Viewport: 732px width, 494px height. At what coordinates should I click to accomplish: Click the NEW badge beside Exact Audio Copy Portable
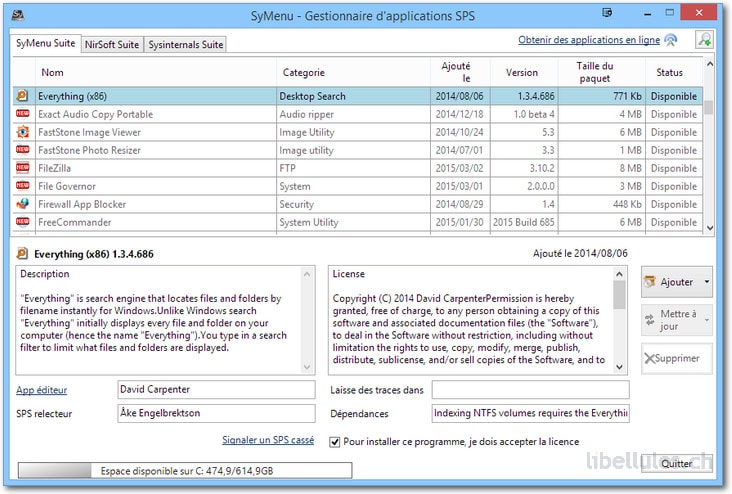22,113
